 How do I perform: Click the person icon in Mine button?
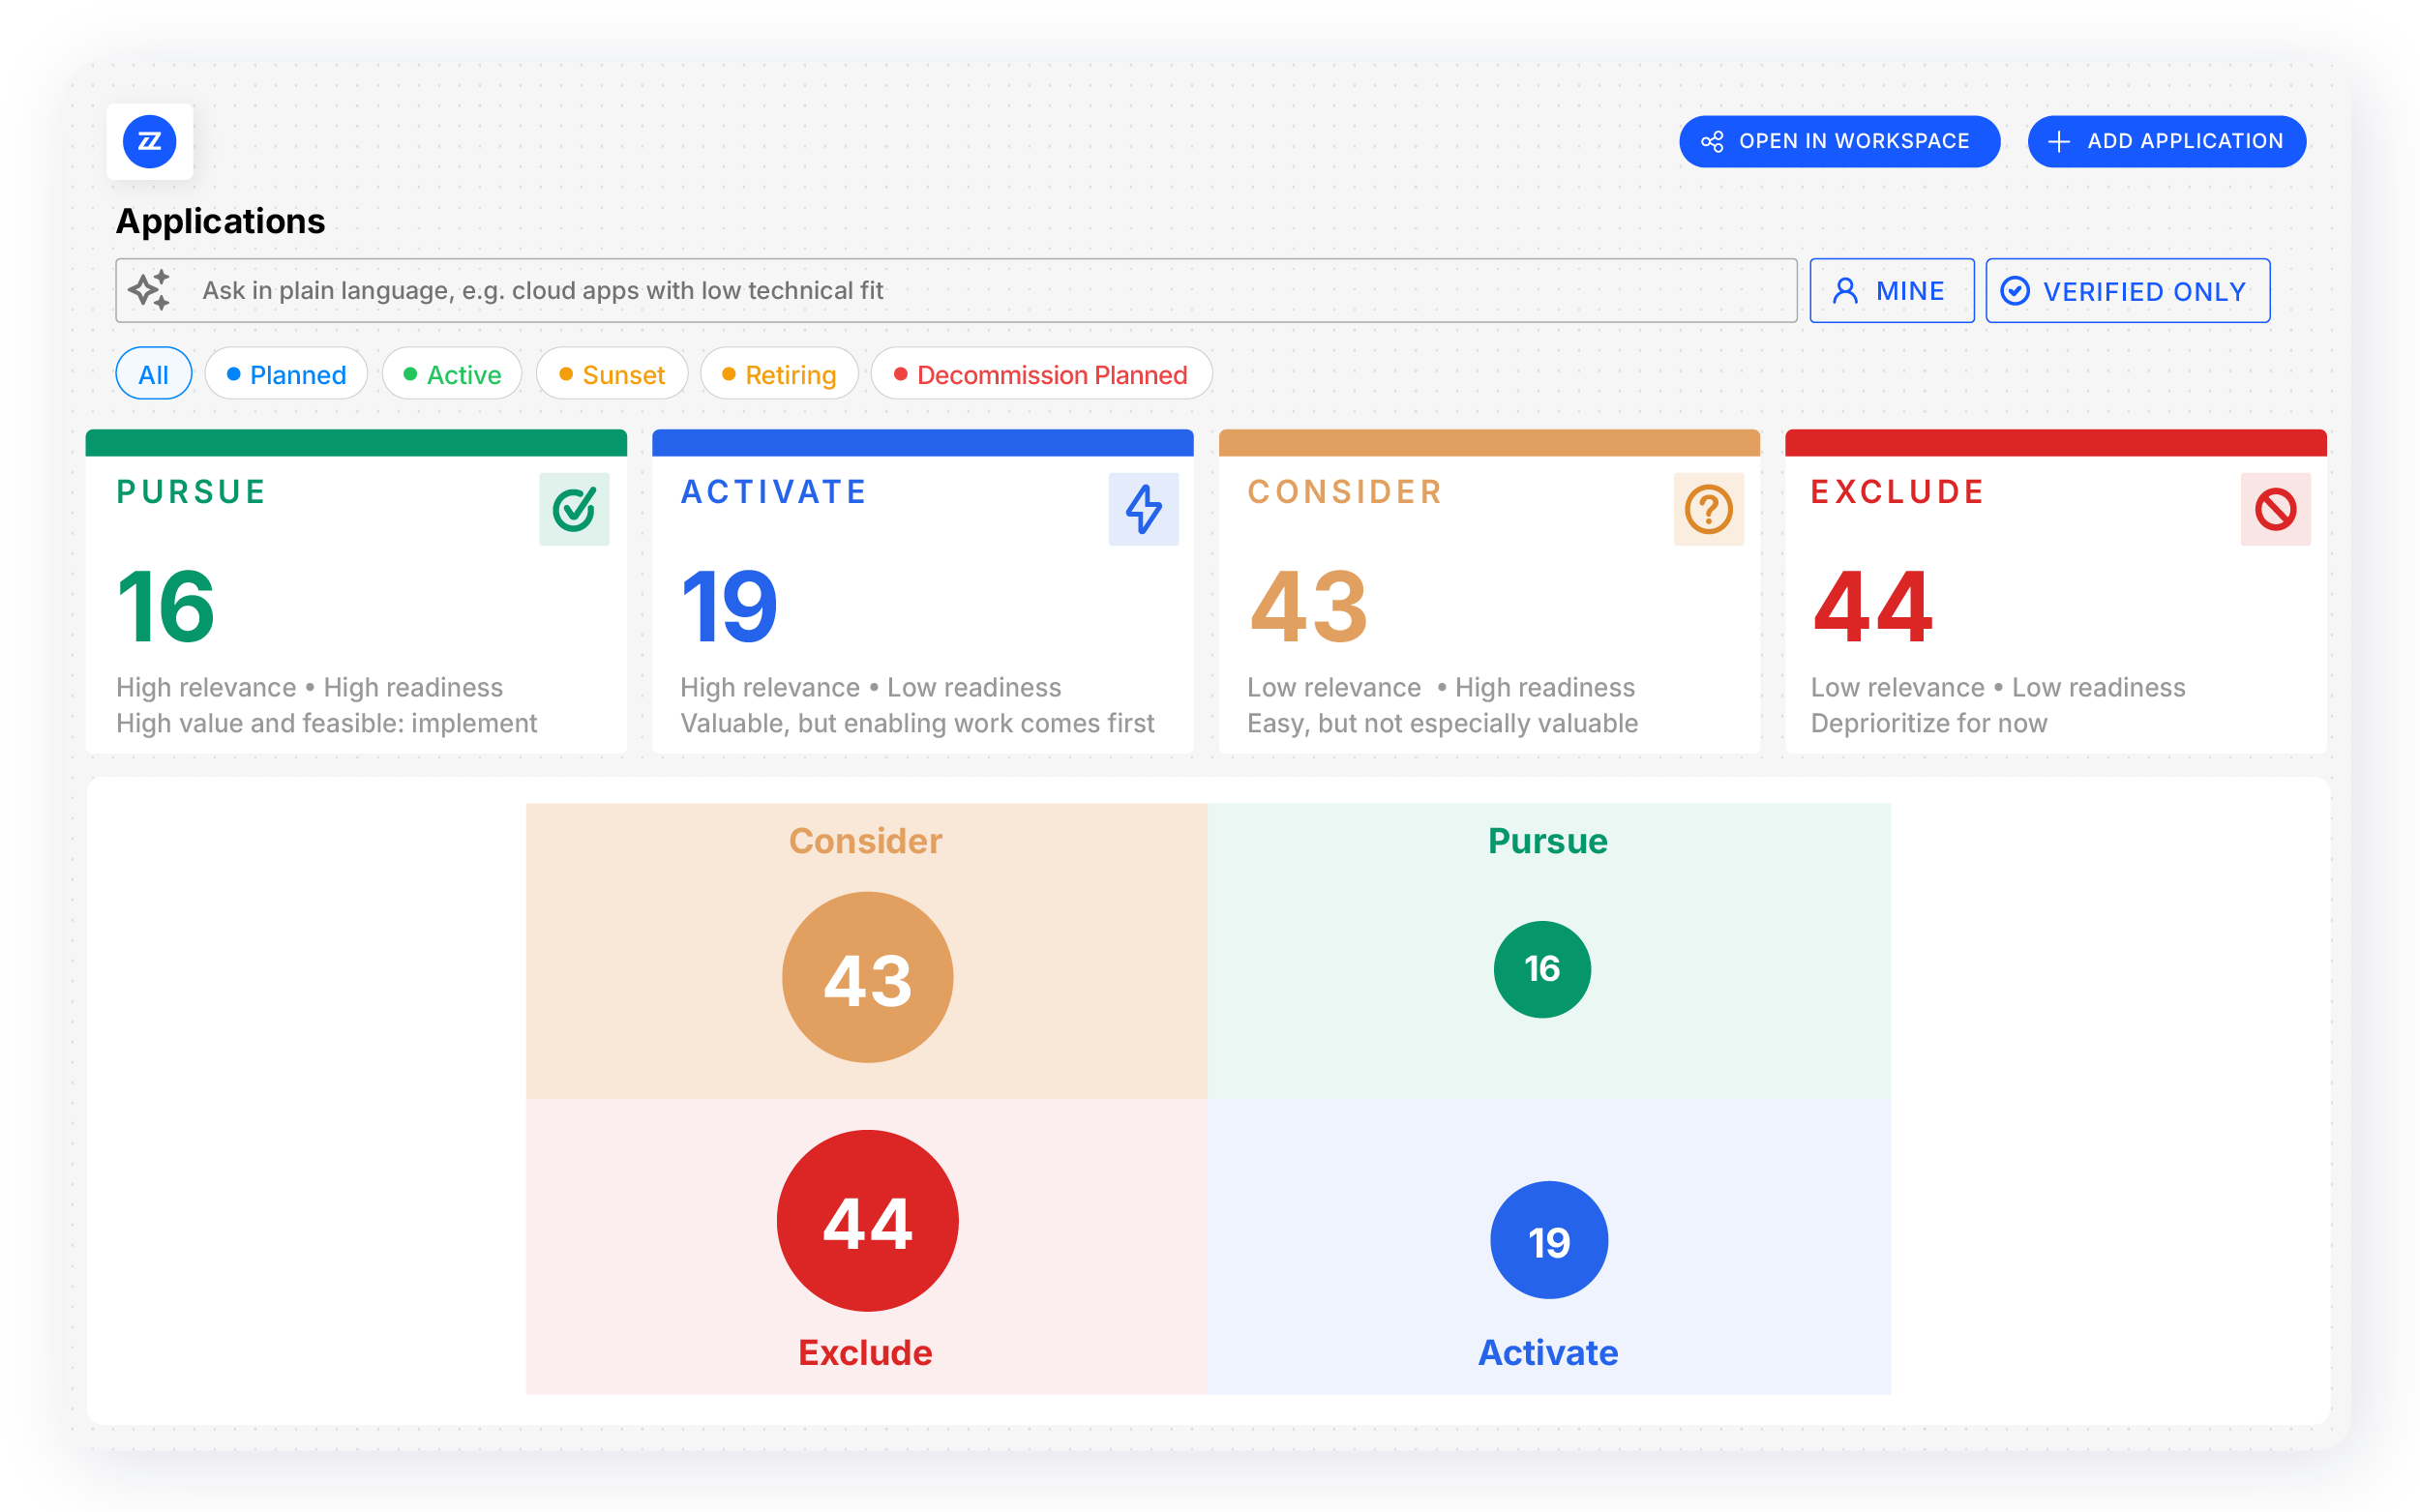click(1845, 291)
